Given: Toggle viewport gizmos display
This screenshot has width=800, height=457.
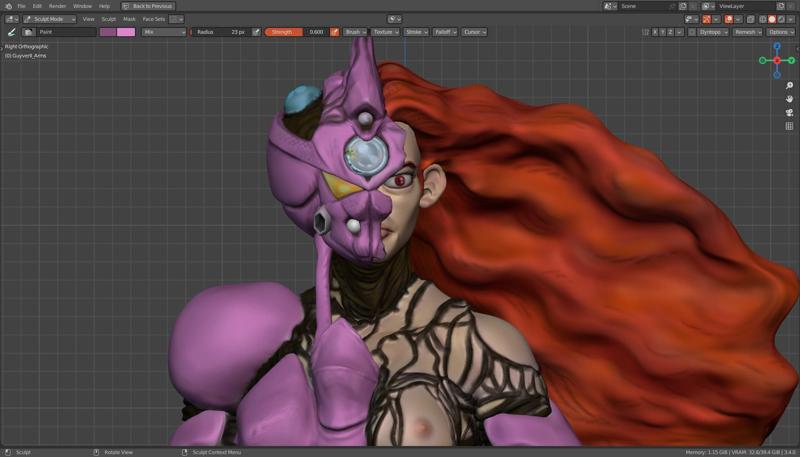Looking at the screenshot, I should tap(707, 19).
